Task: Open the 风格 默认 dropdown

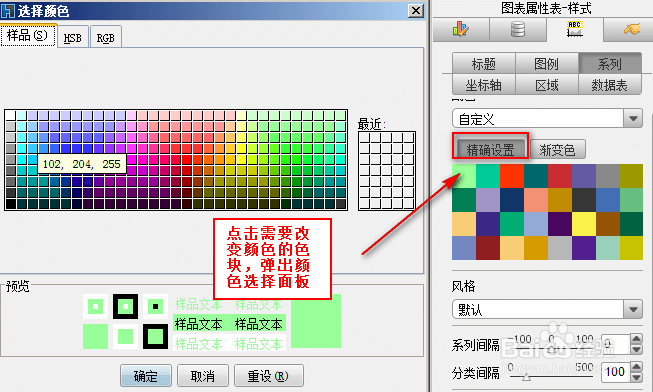Action: 547,310
